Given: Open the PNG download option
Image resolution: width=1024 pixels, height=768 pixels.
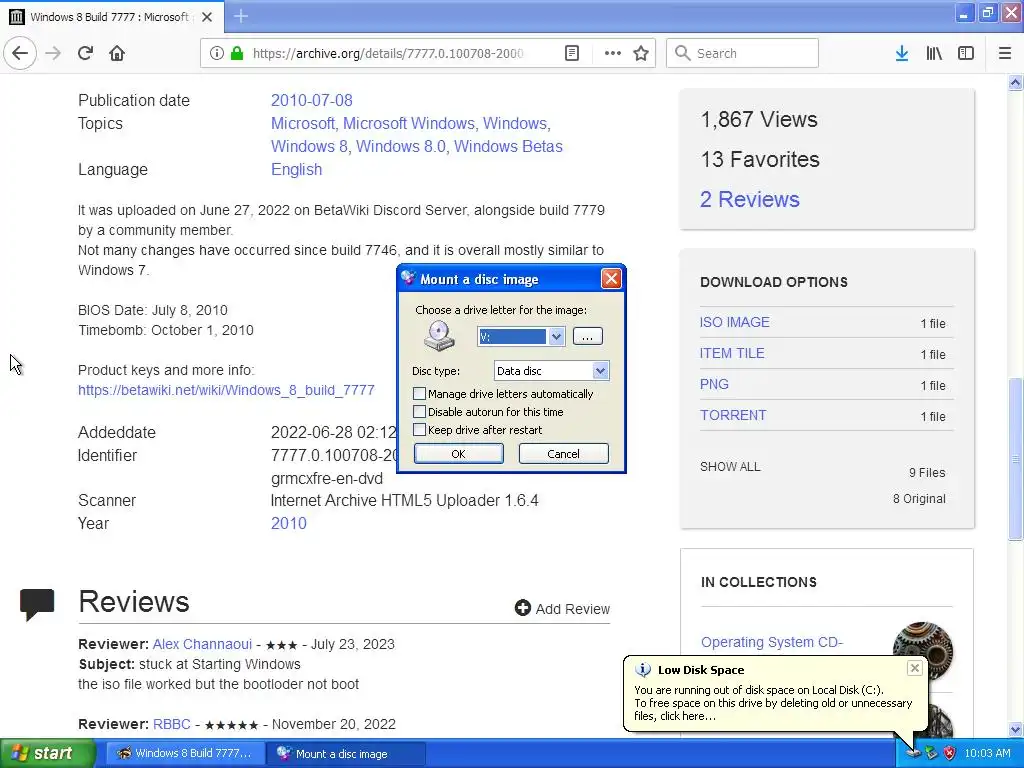Looking at the screenshot, I should [714, 384].
